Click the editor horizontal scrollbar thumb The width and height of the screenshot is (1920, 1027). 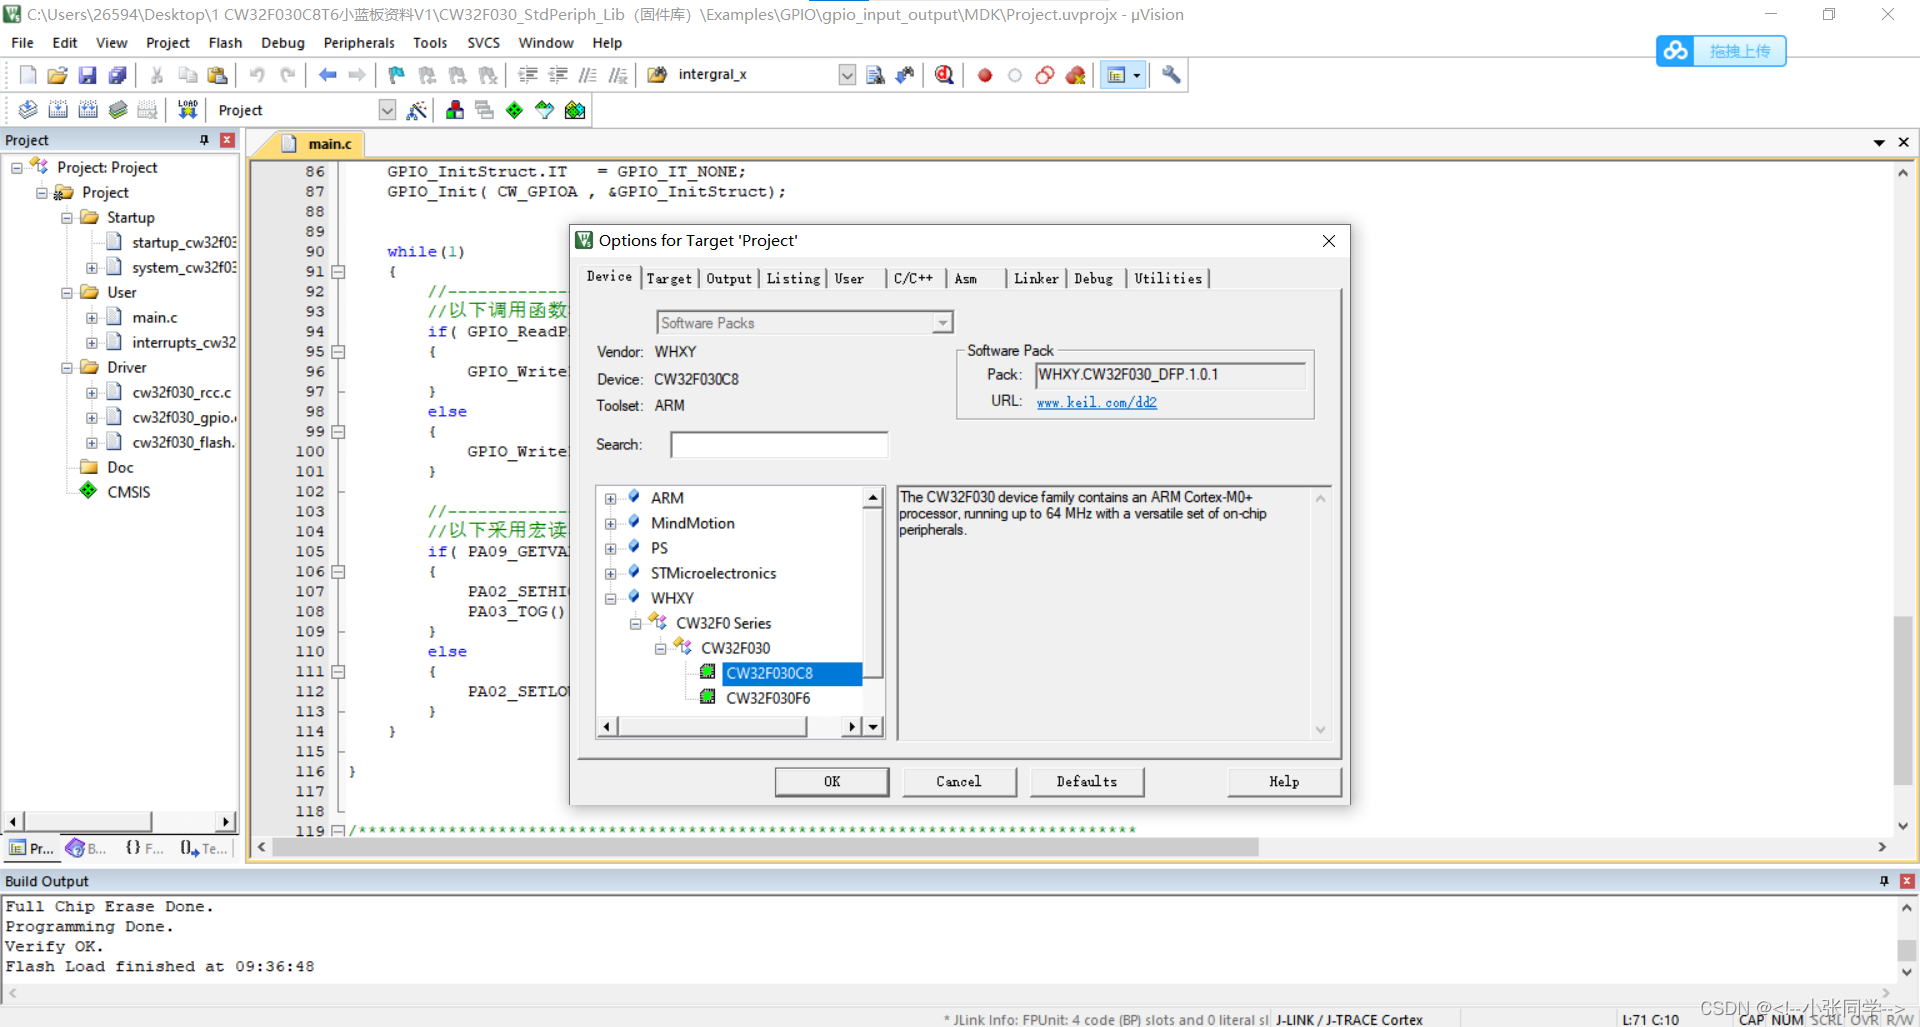click(x=765, y=847)
